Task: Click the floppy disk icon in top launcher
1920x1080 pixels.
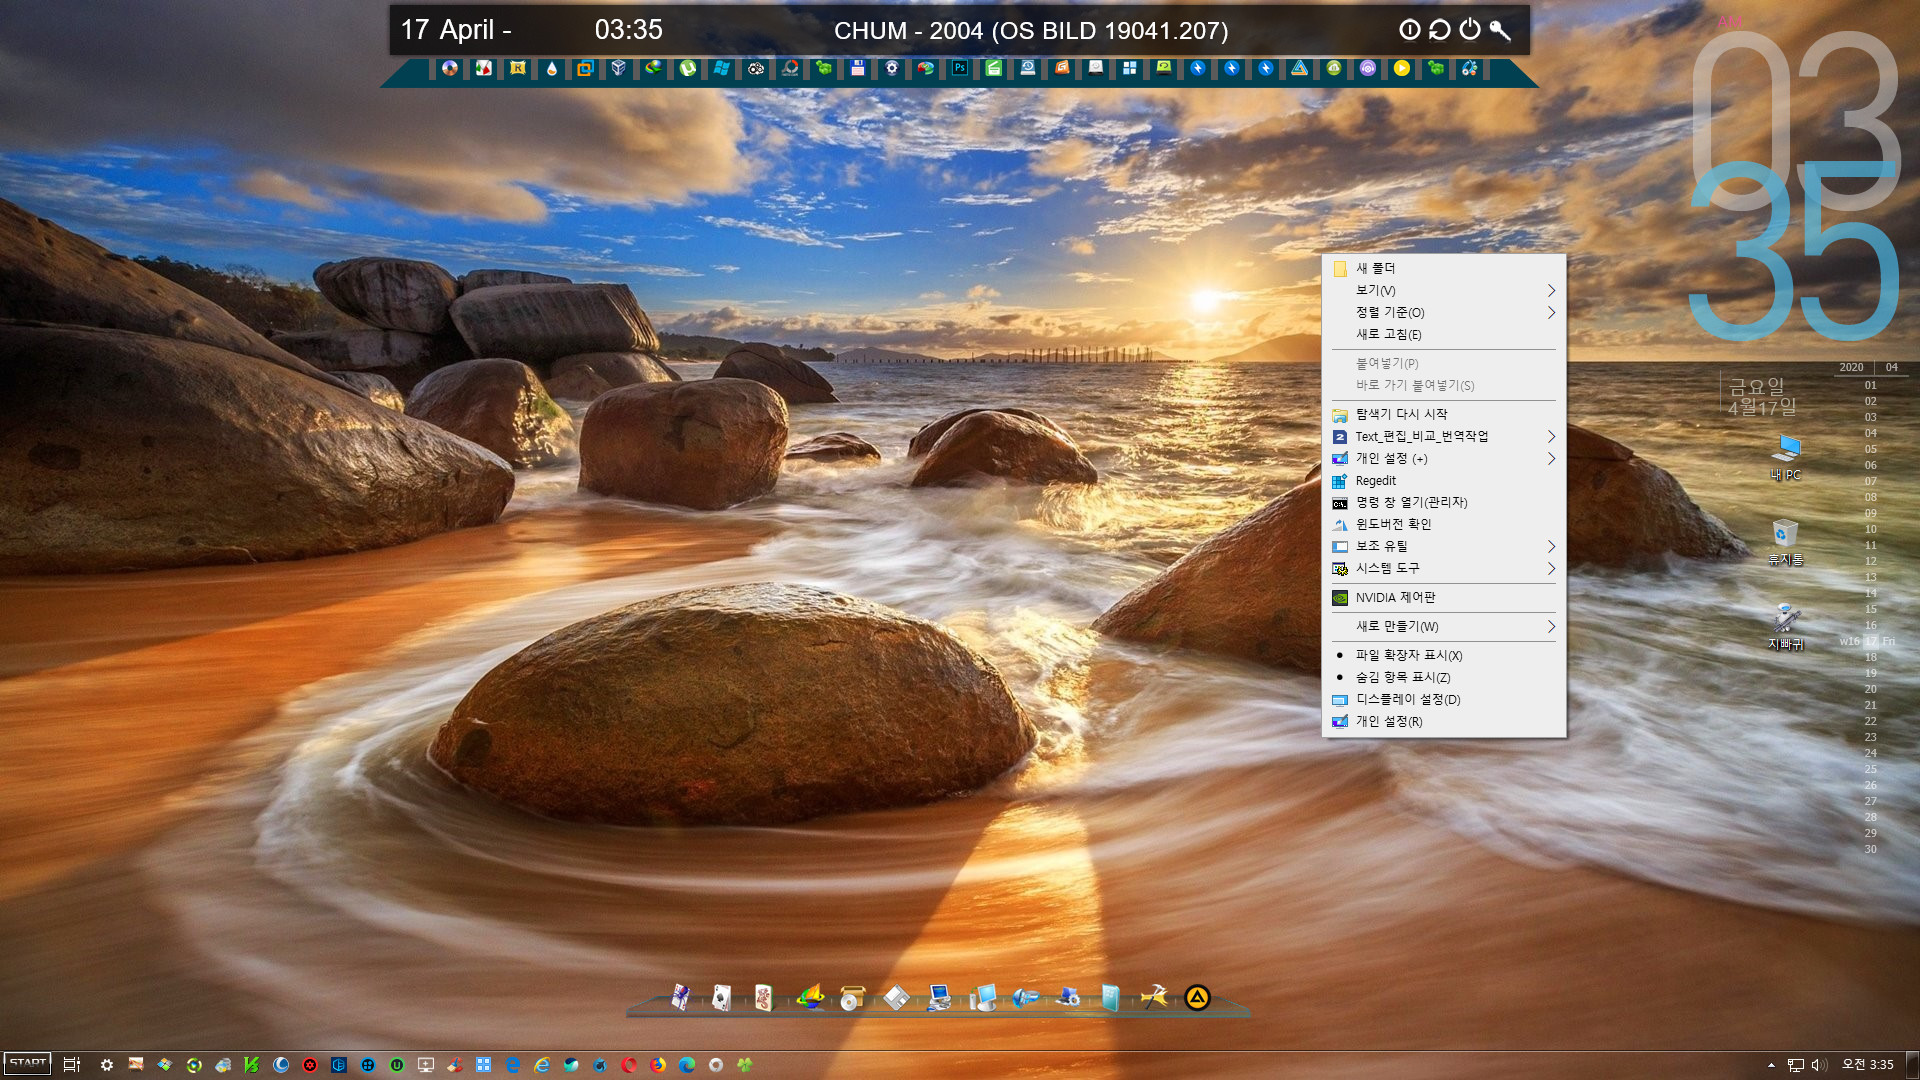Action: click(858, 68)
